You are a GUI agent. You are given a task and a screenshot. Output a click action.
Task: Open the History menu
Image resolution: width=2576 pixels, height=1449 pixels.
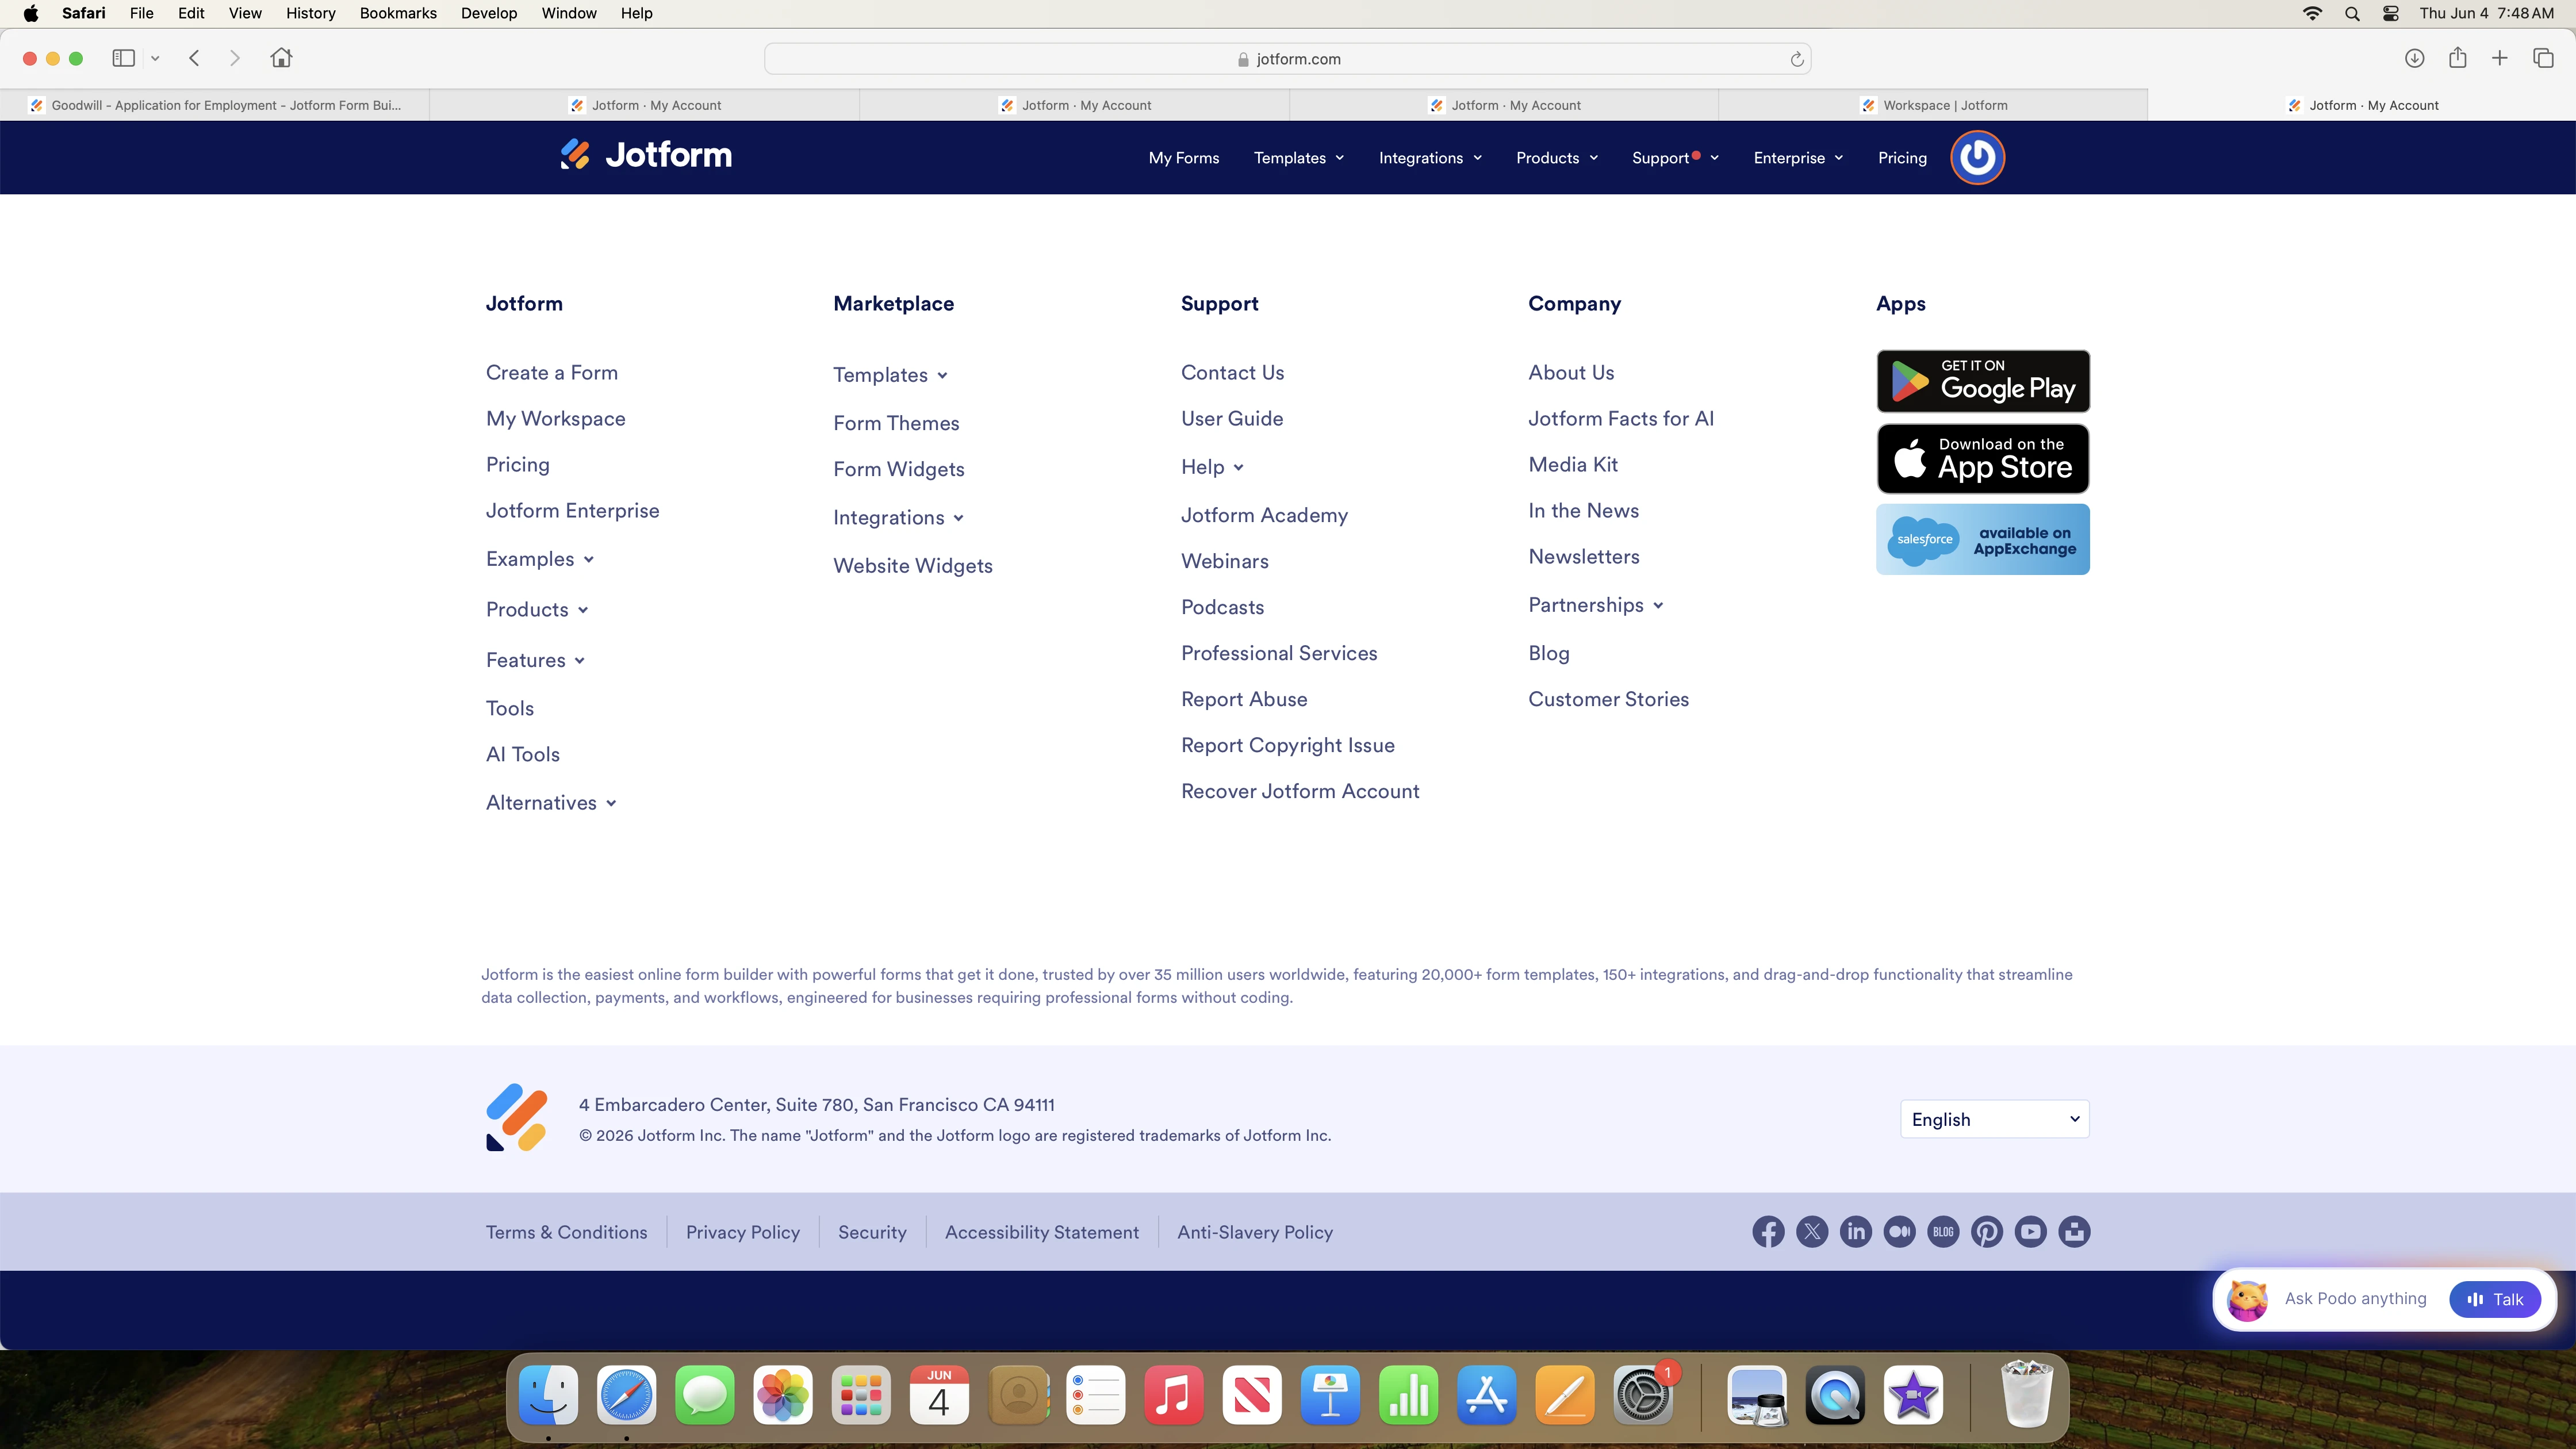pos(310,13)
